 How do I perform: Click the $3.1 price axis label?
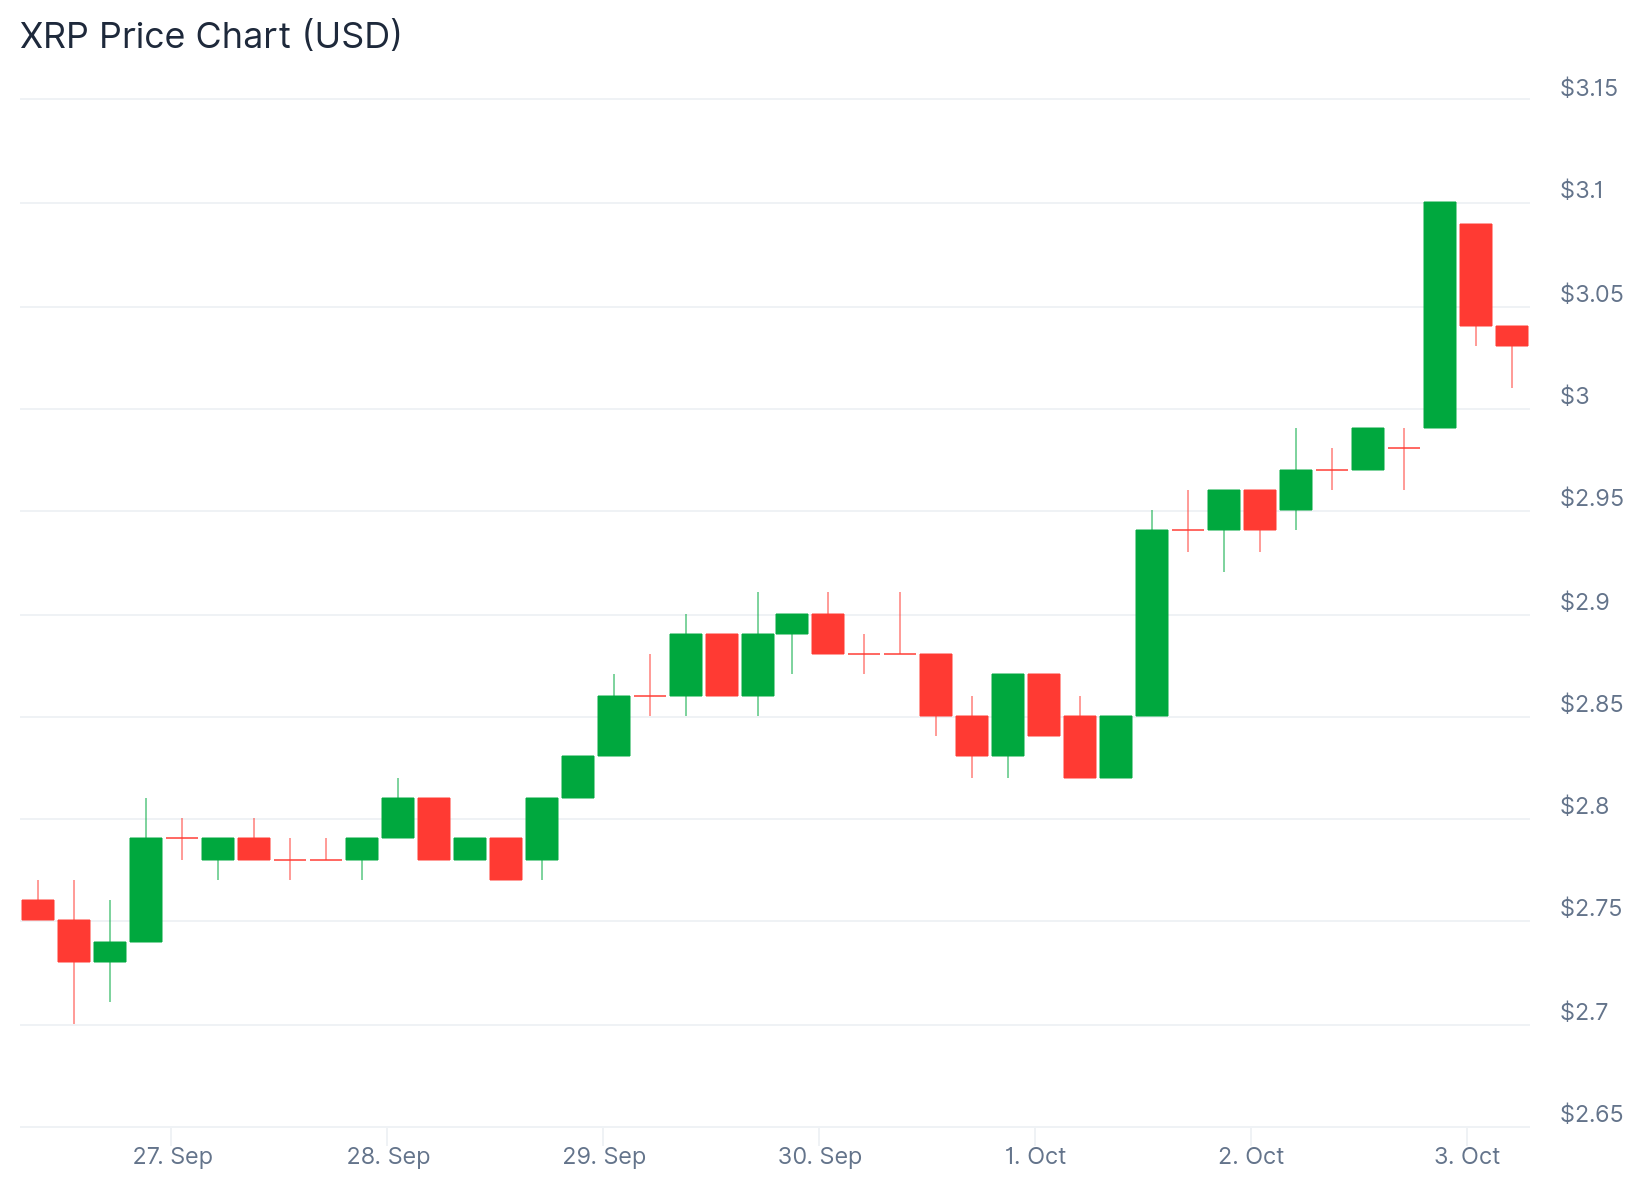[1581, 190]
